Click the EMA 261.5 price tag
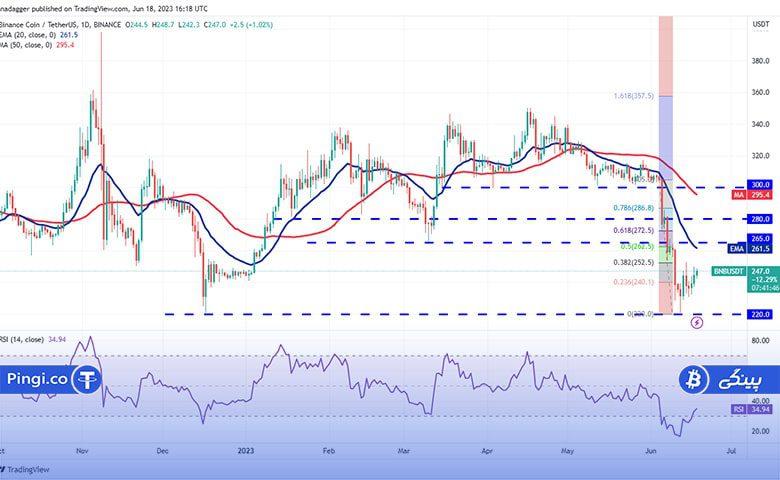Screen dimensions: 780x480 pos(750,249)
